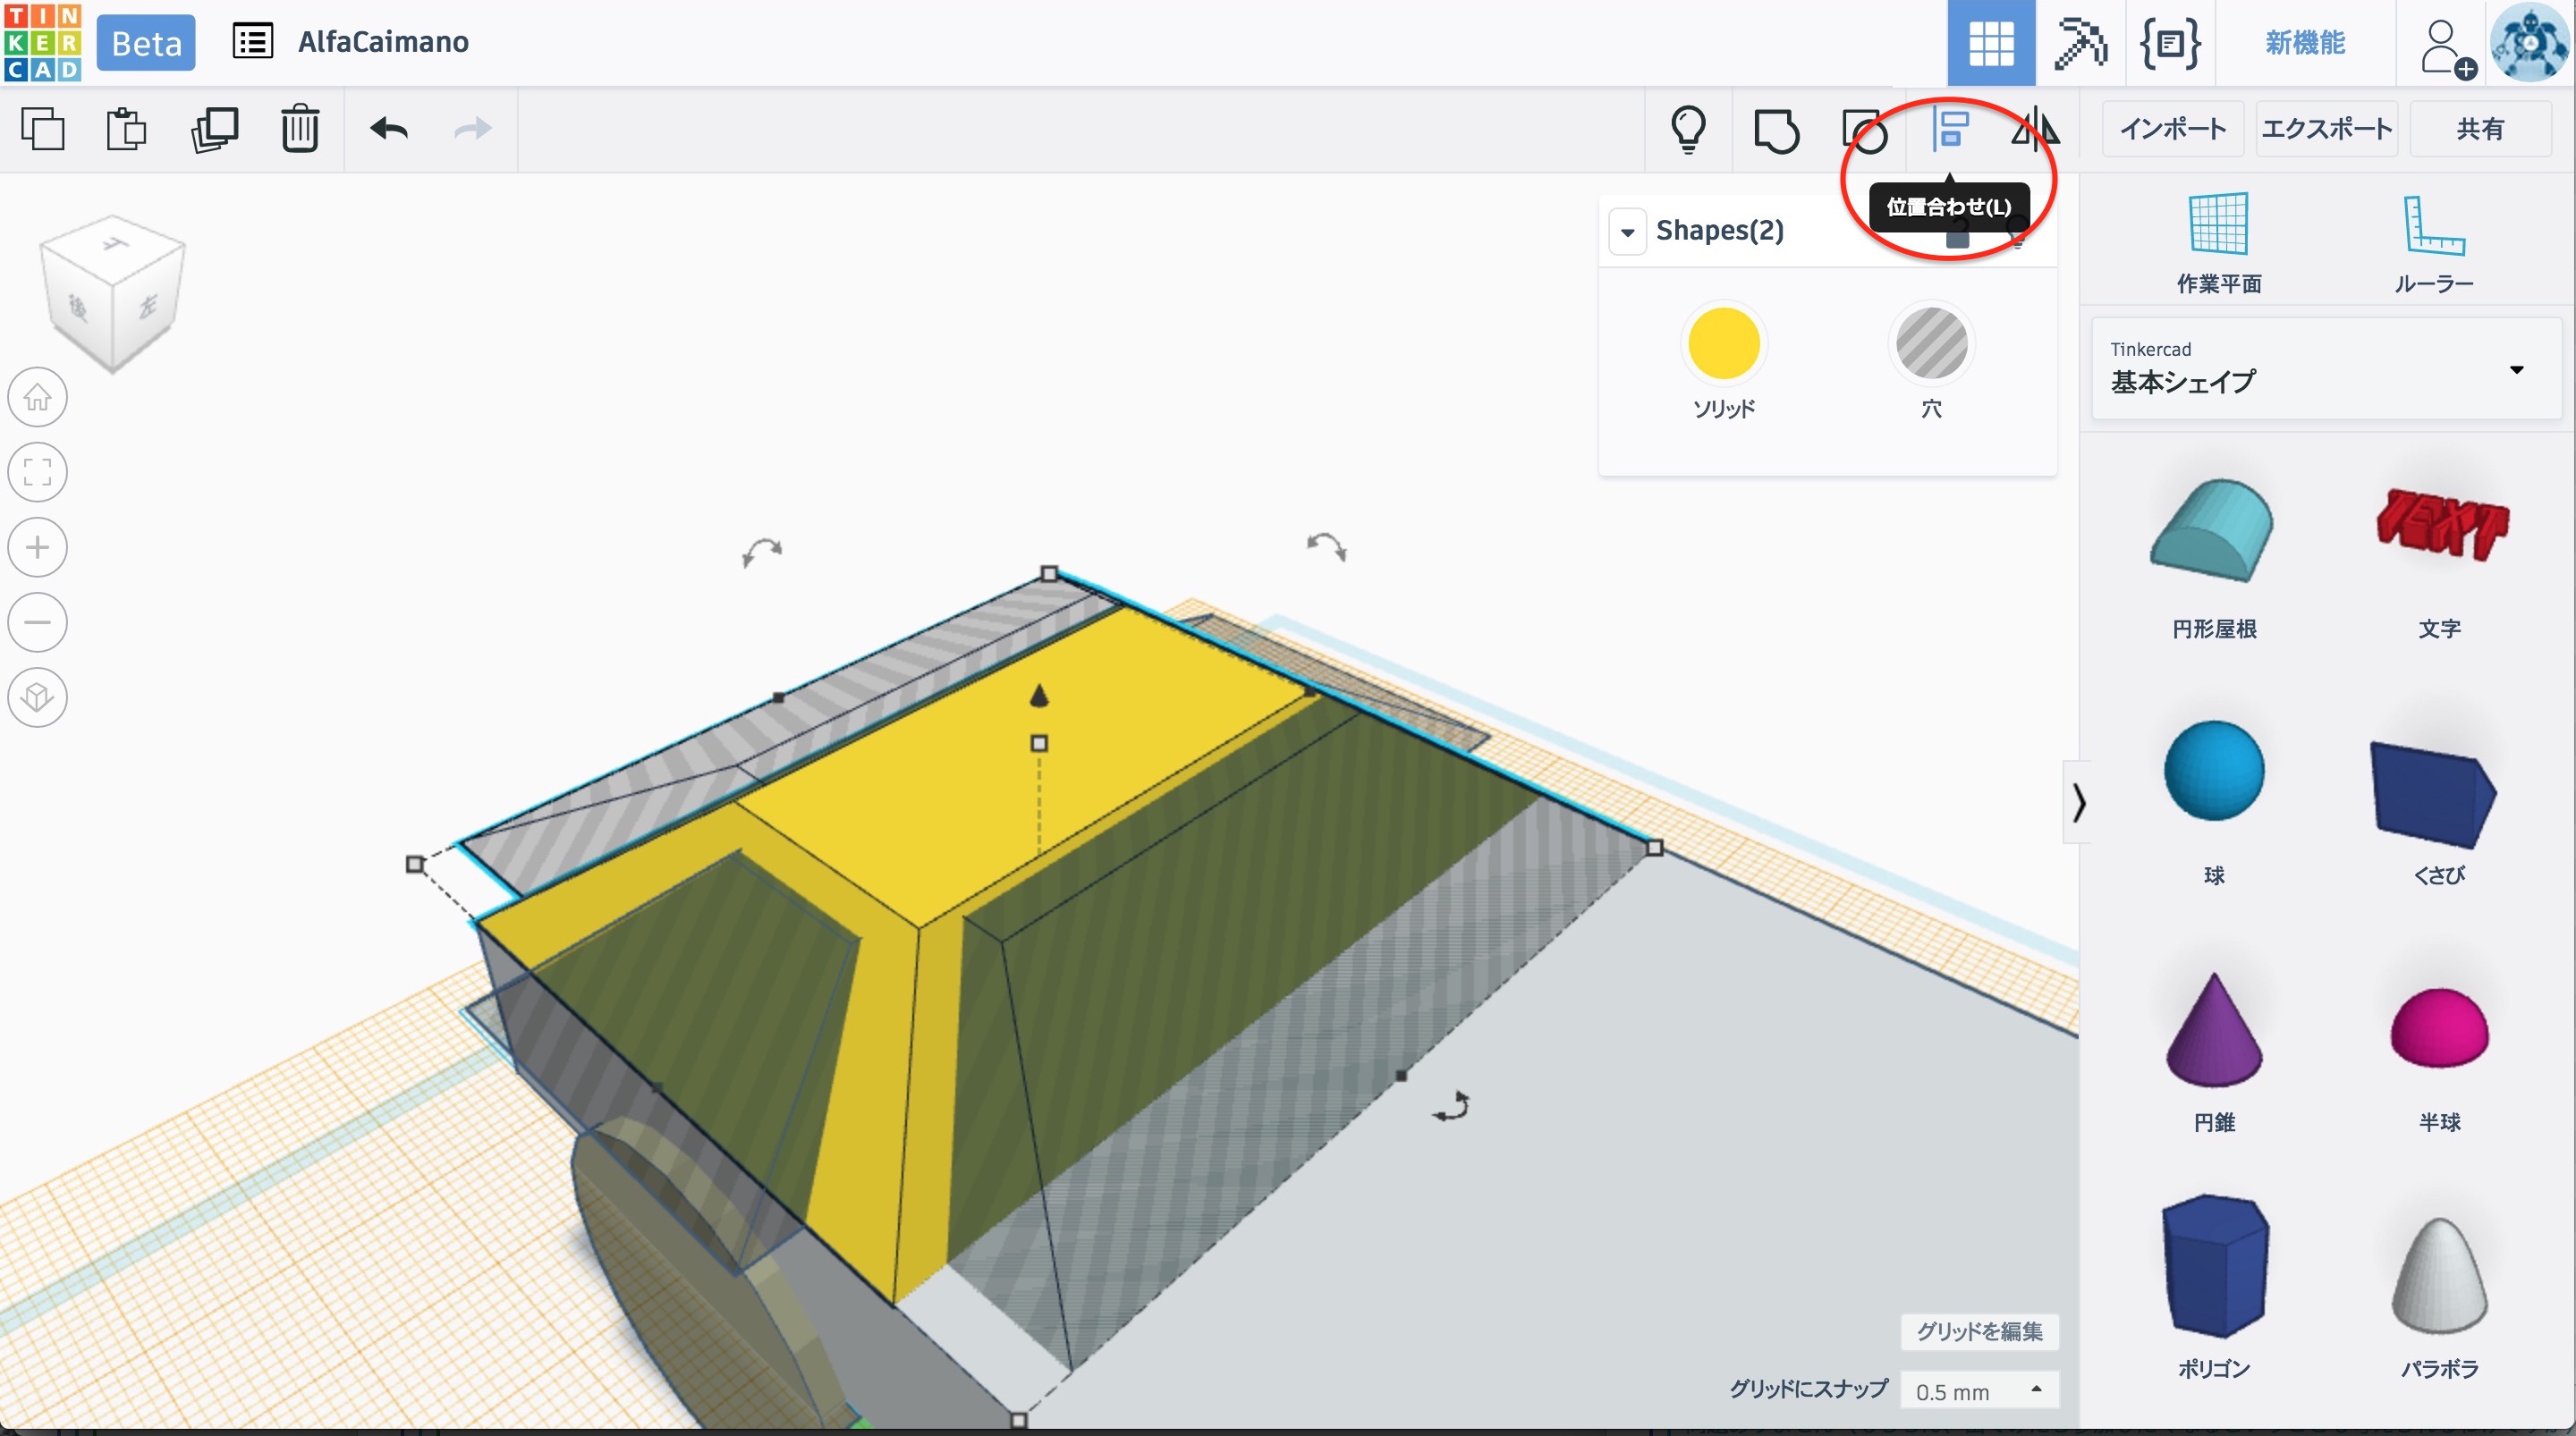Delete selection with trash icon
The width and height of the screenshot is (2576, 1436).
[299, 129]
